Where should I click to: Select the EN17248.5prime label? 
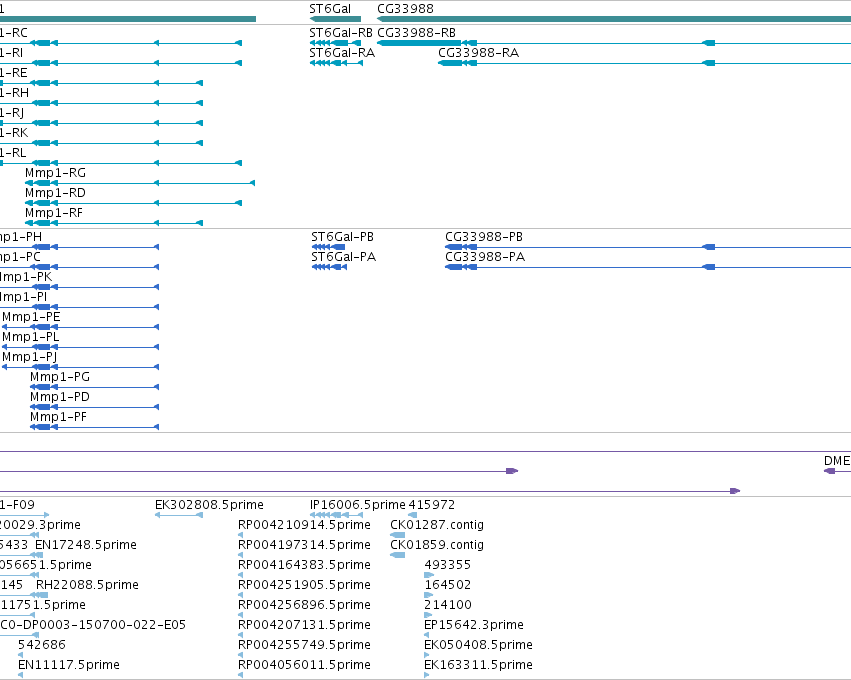[86, 545]
